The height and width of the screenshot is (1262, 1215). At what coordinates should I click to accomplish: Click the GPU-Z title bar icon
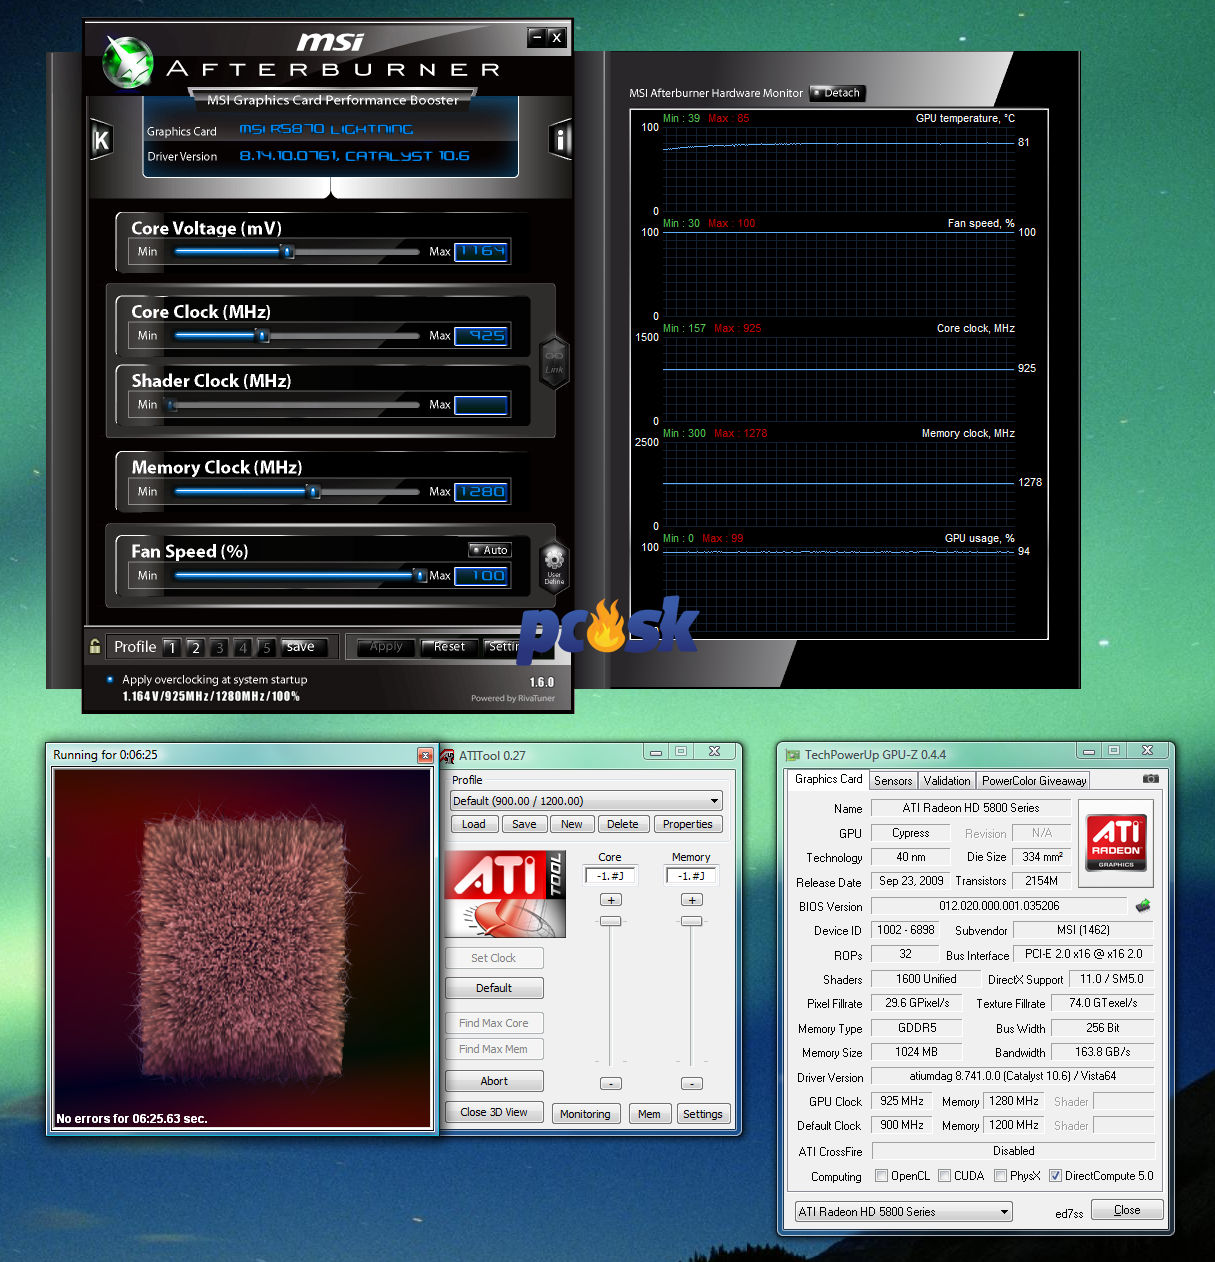coord(793,755)
